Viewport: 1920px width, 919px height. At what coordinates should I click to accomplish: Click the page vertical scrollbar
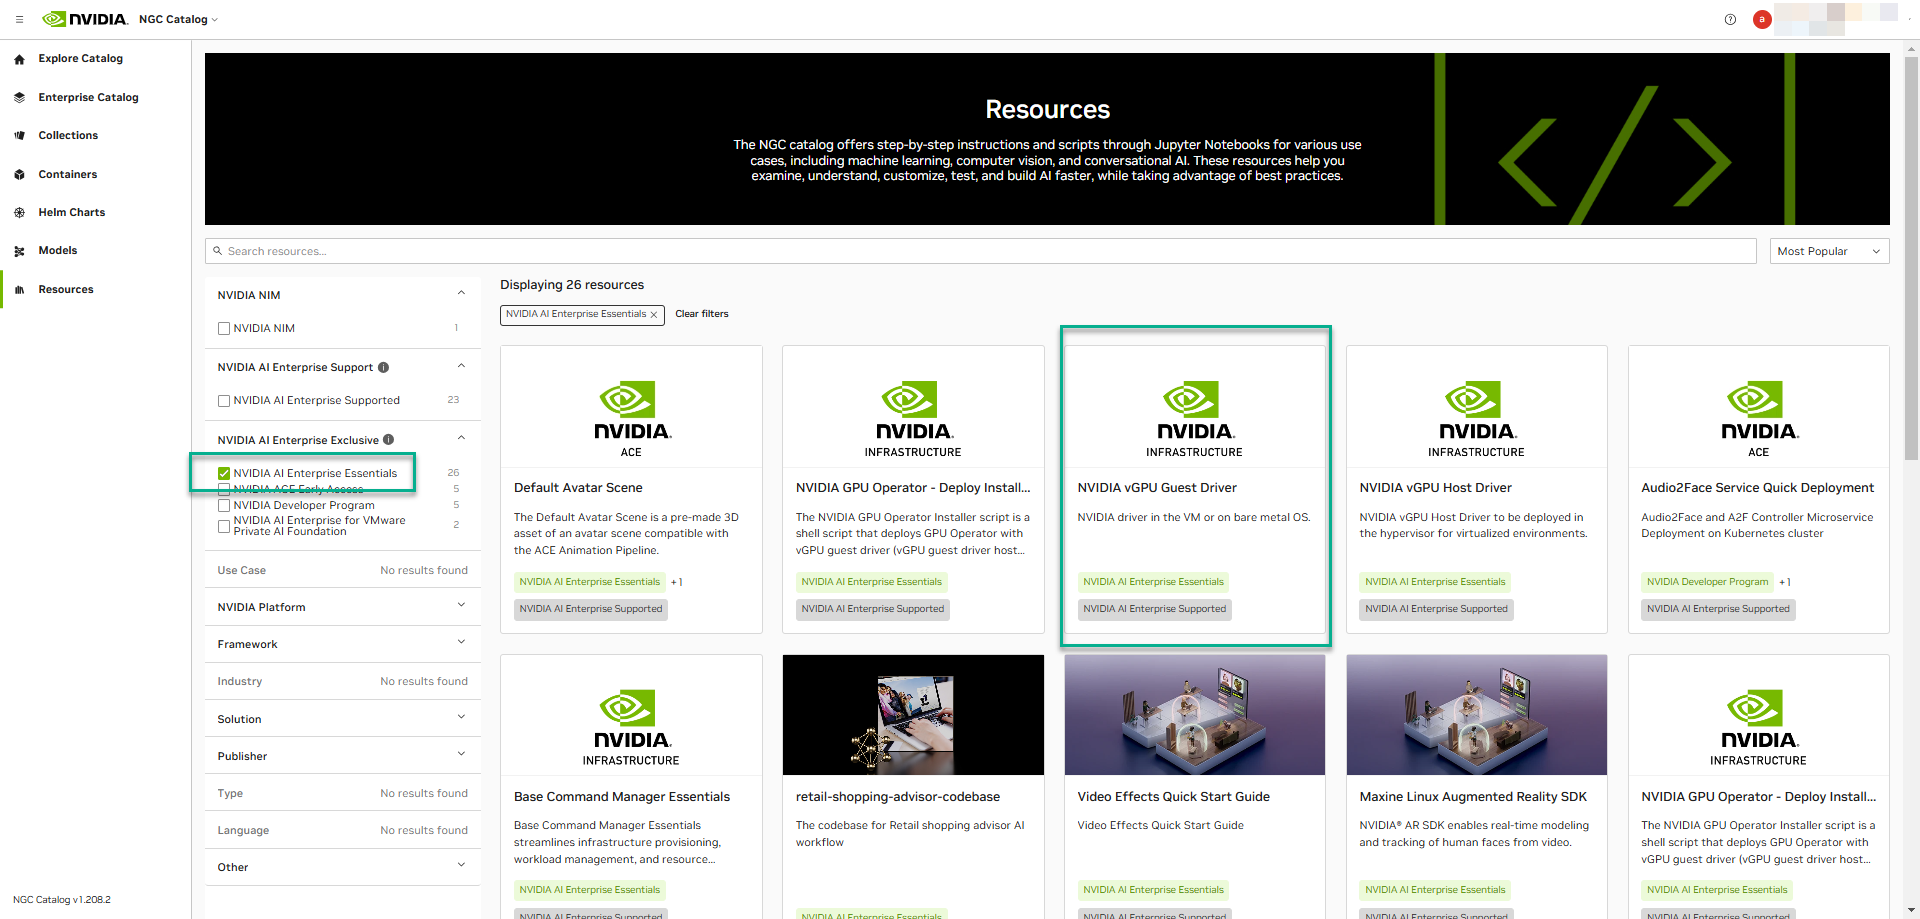click(1912, 260)
